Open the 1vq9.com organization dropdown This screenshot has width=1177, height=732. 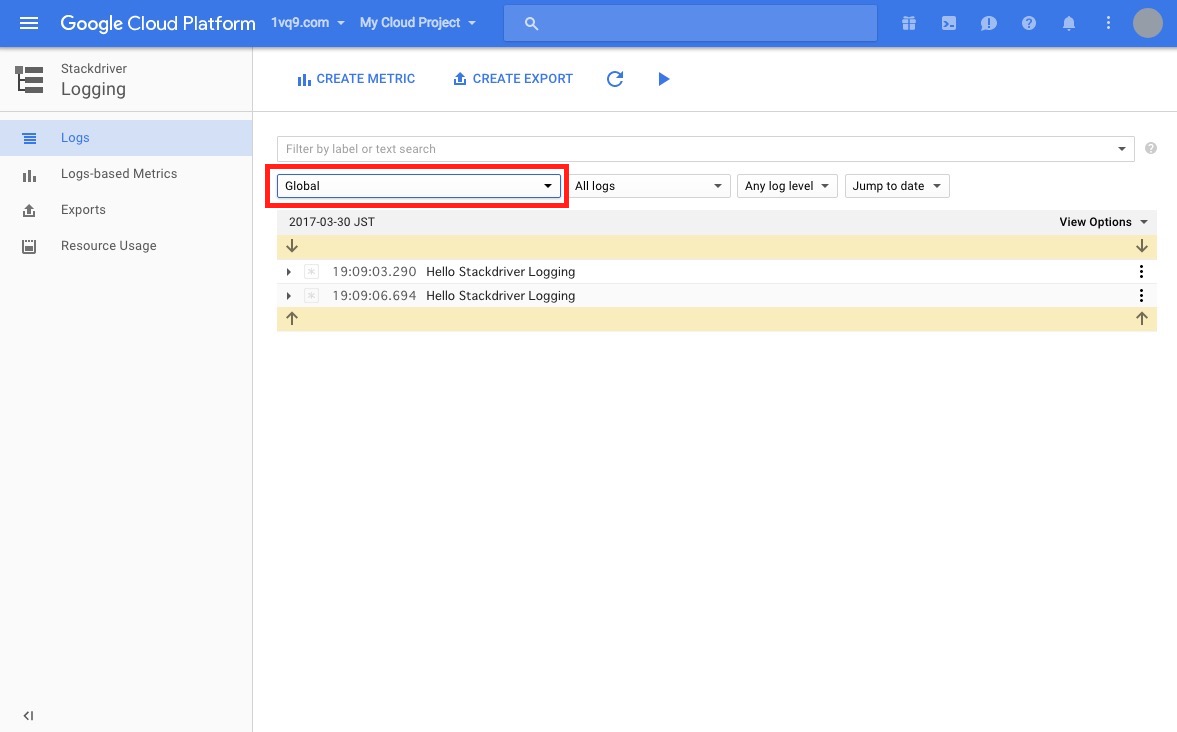click(x=308, y=23)
